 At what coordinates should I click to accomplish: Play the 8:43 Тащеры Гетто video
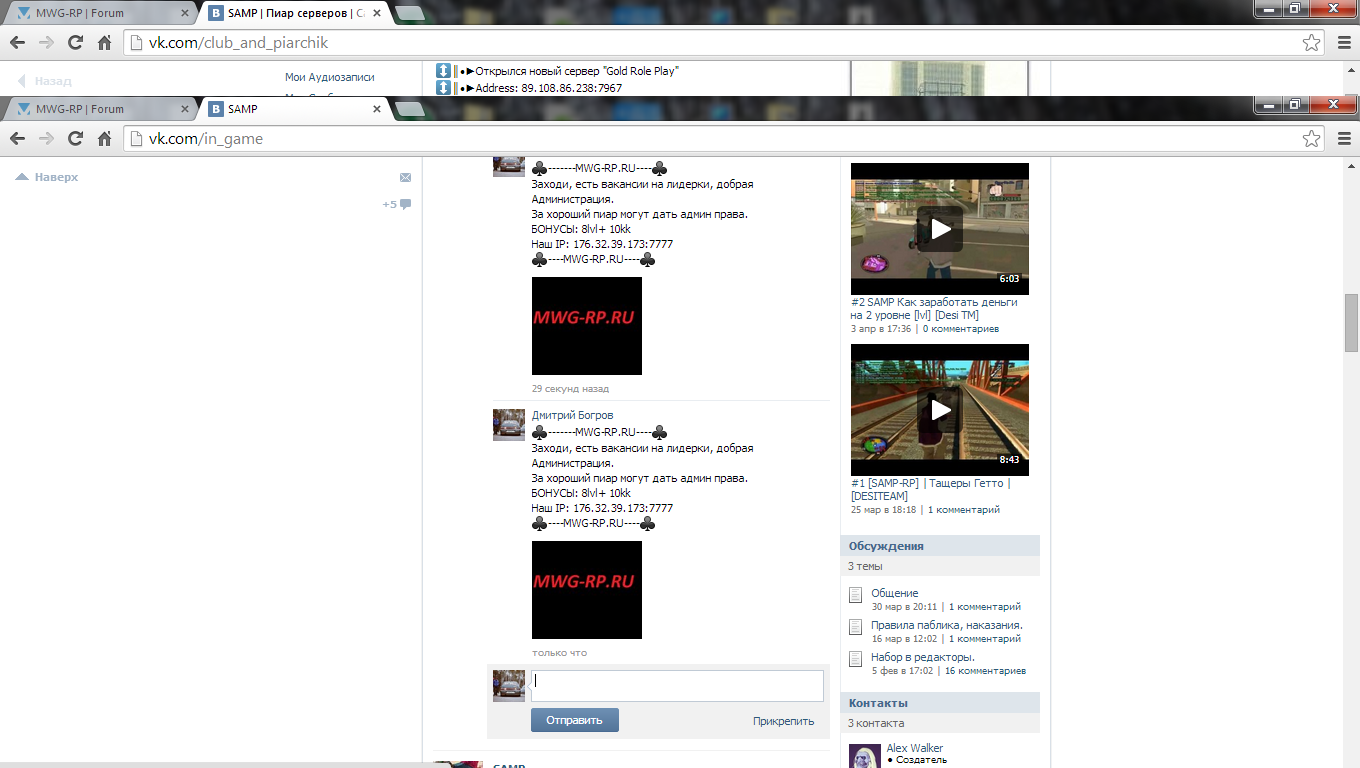(939, 410)
